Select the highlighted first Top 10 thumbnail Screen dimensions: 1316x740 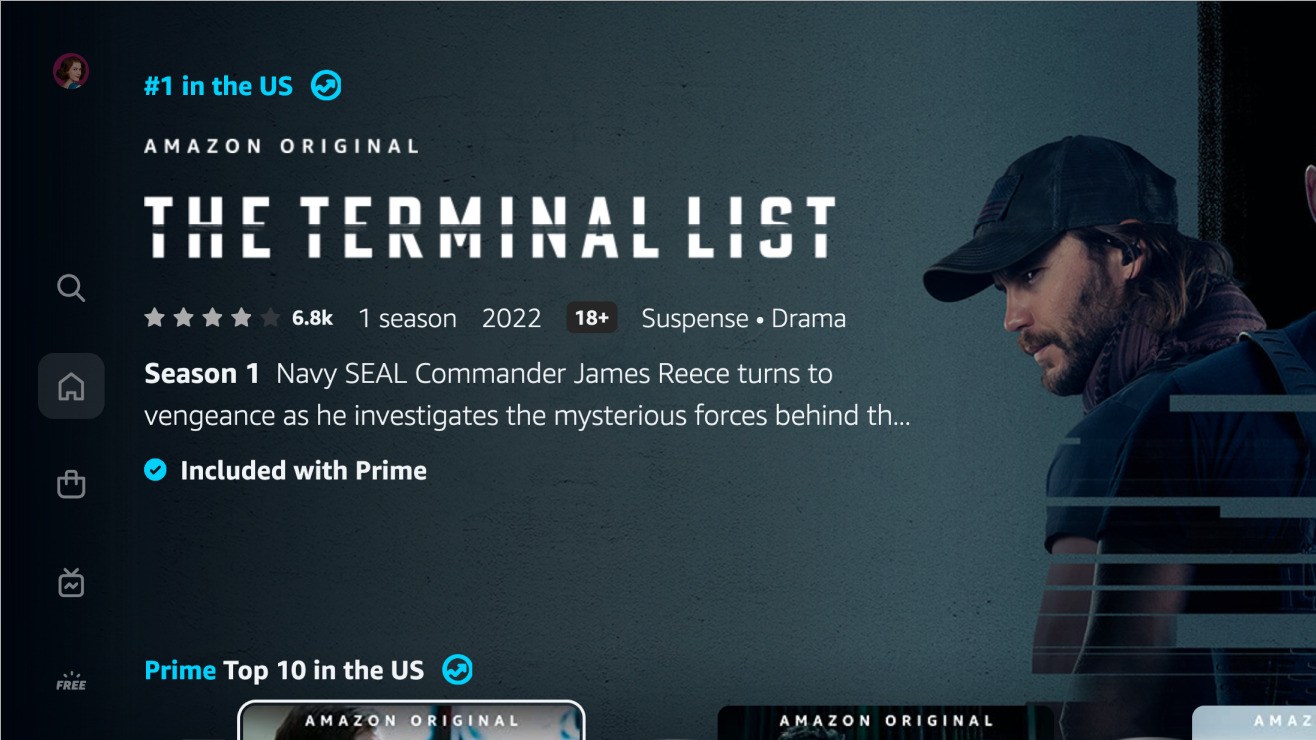pyautogui.click(x=411, y=721)
